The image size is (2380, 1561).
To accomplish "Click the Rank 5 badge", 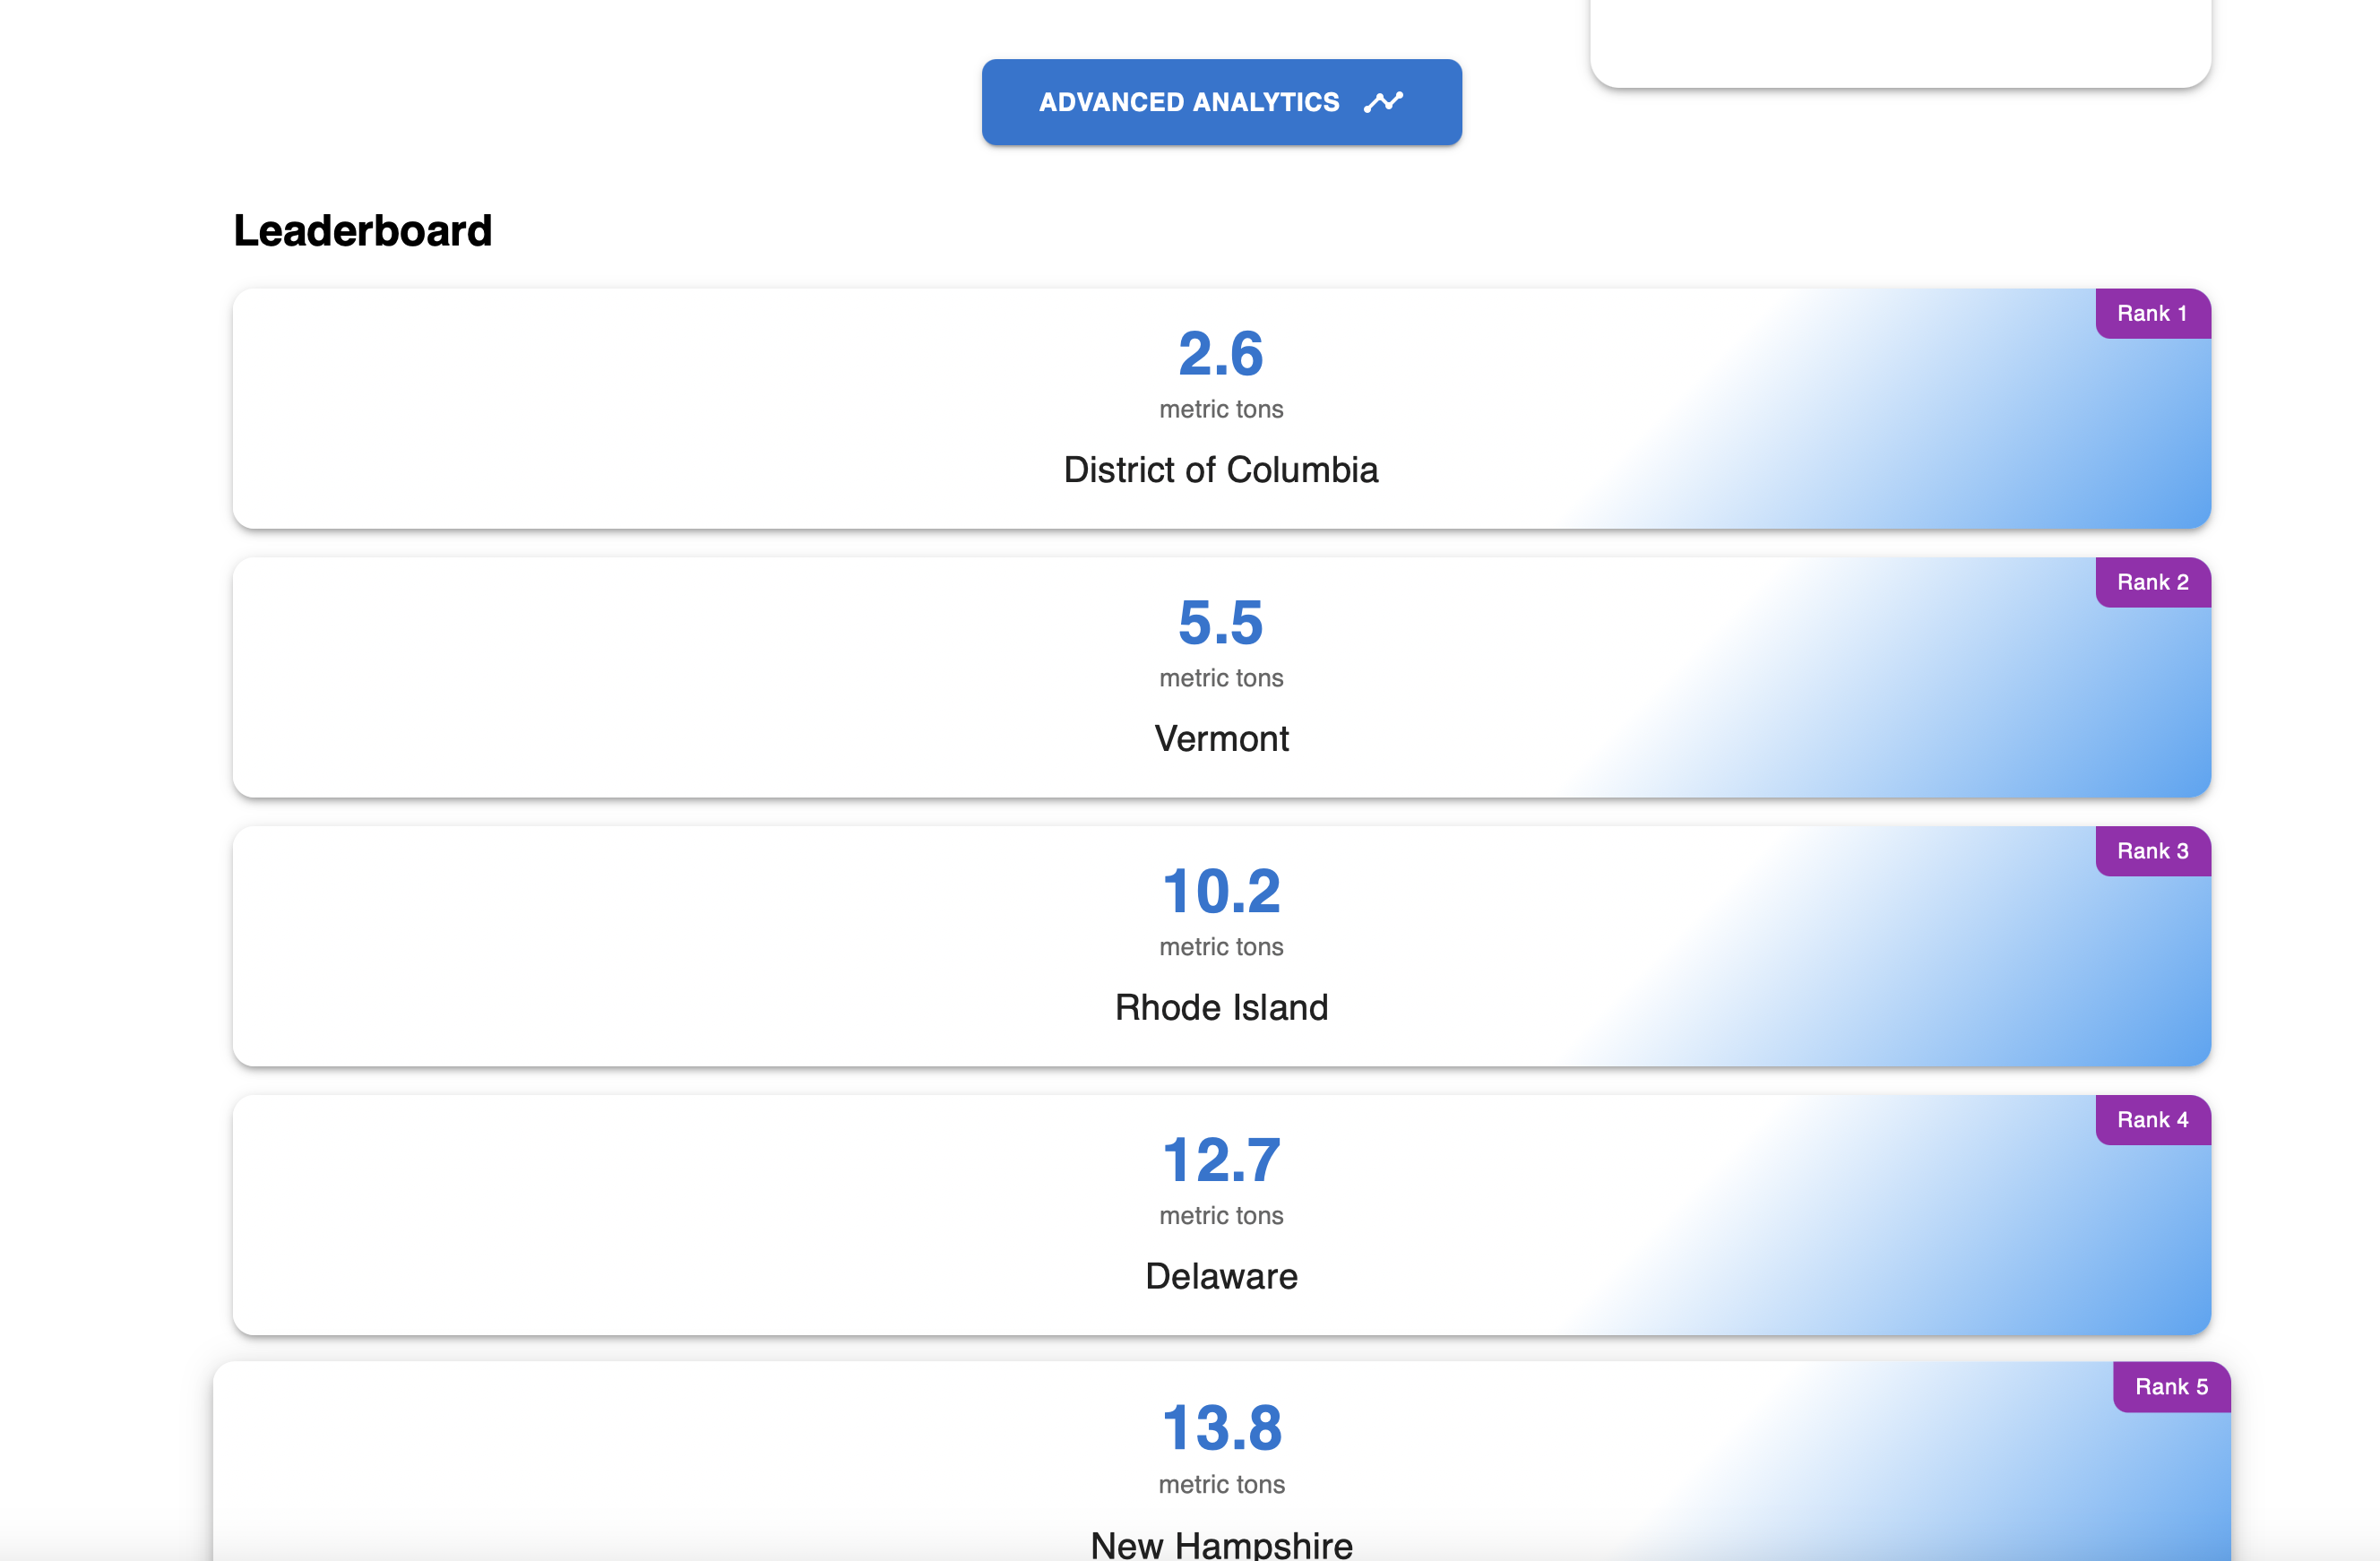I will click(2170, 1387).
